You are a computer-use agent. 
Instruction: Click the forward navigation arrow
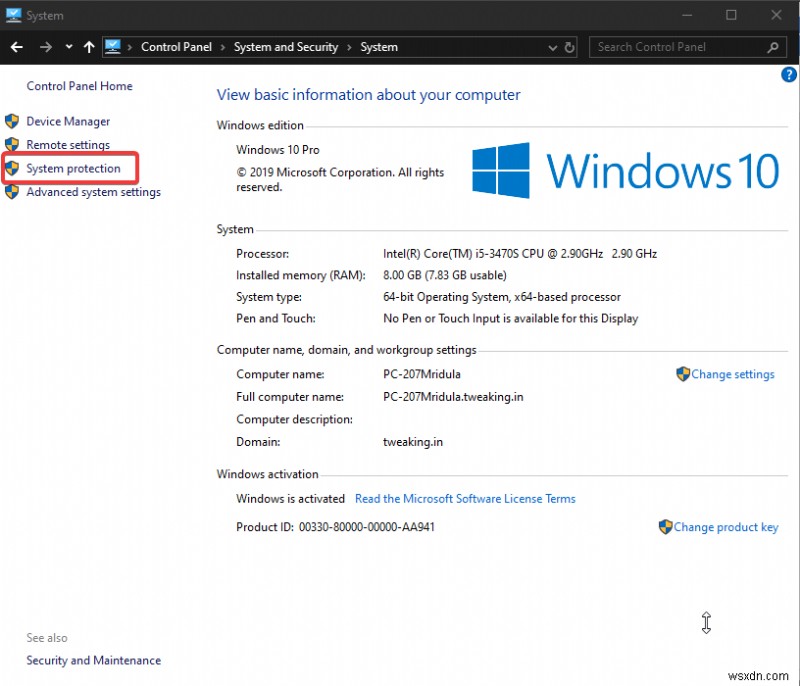[x=45, y=46]
